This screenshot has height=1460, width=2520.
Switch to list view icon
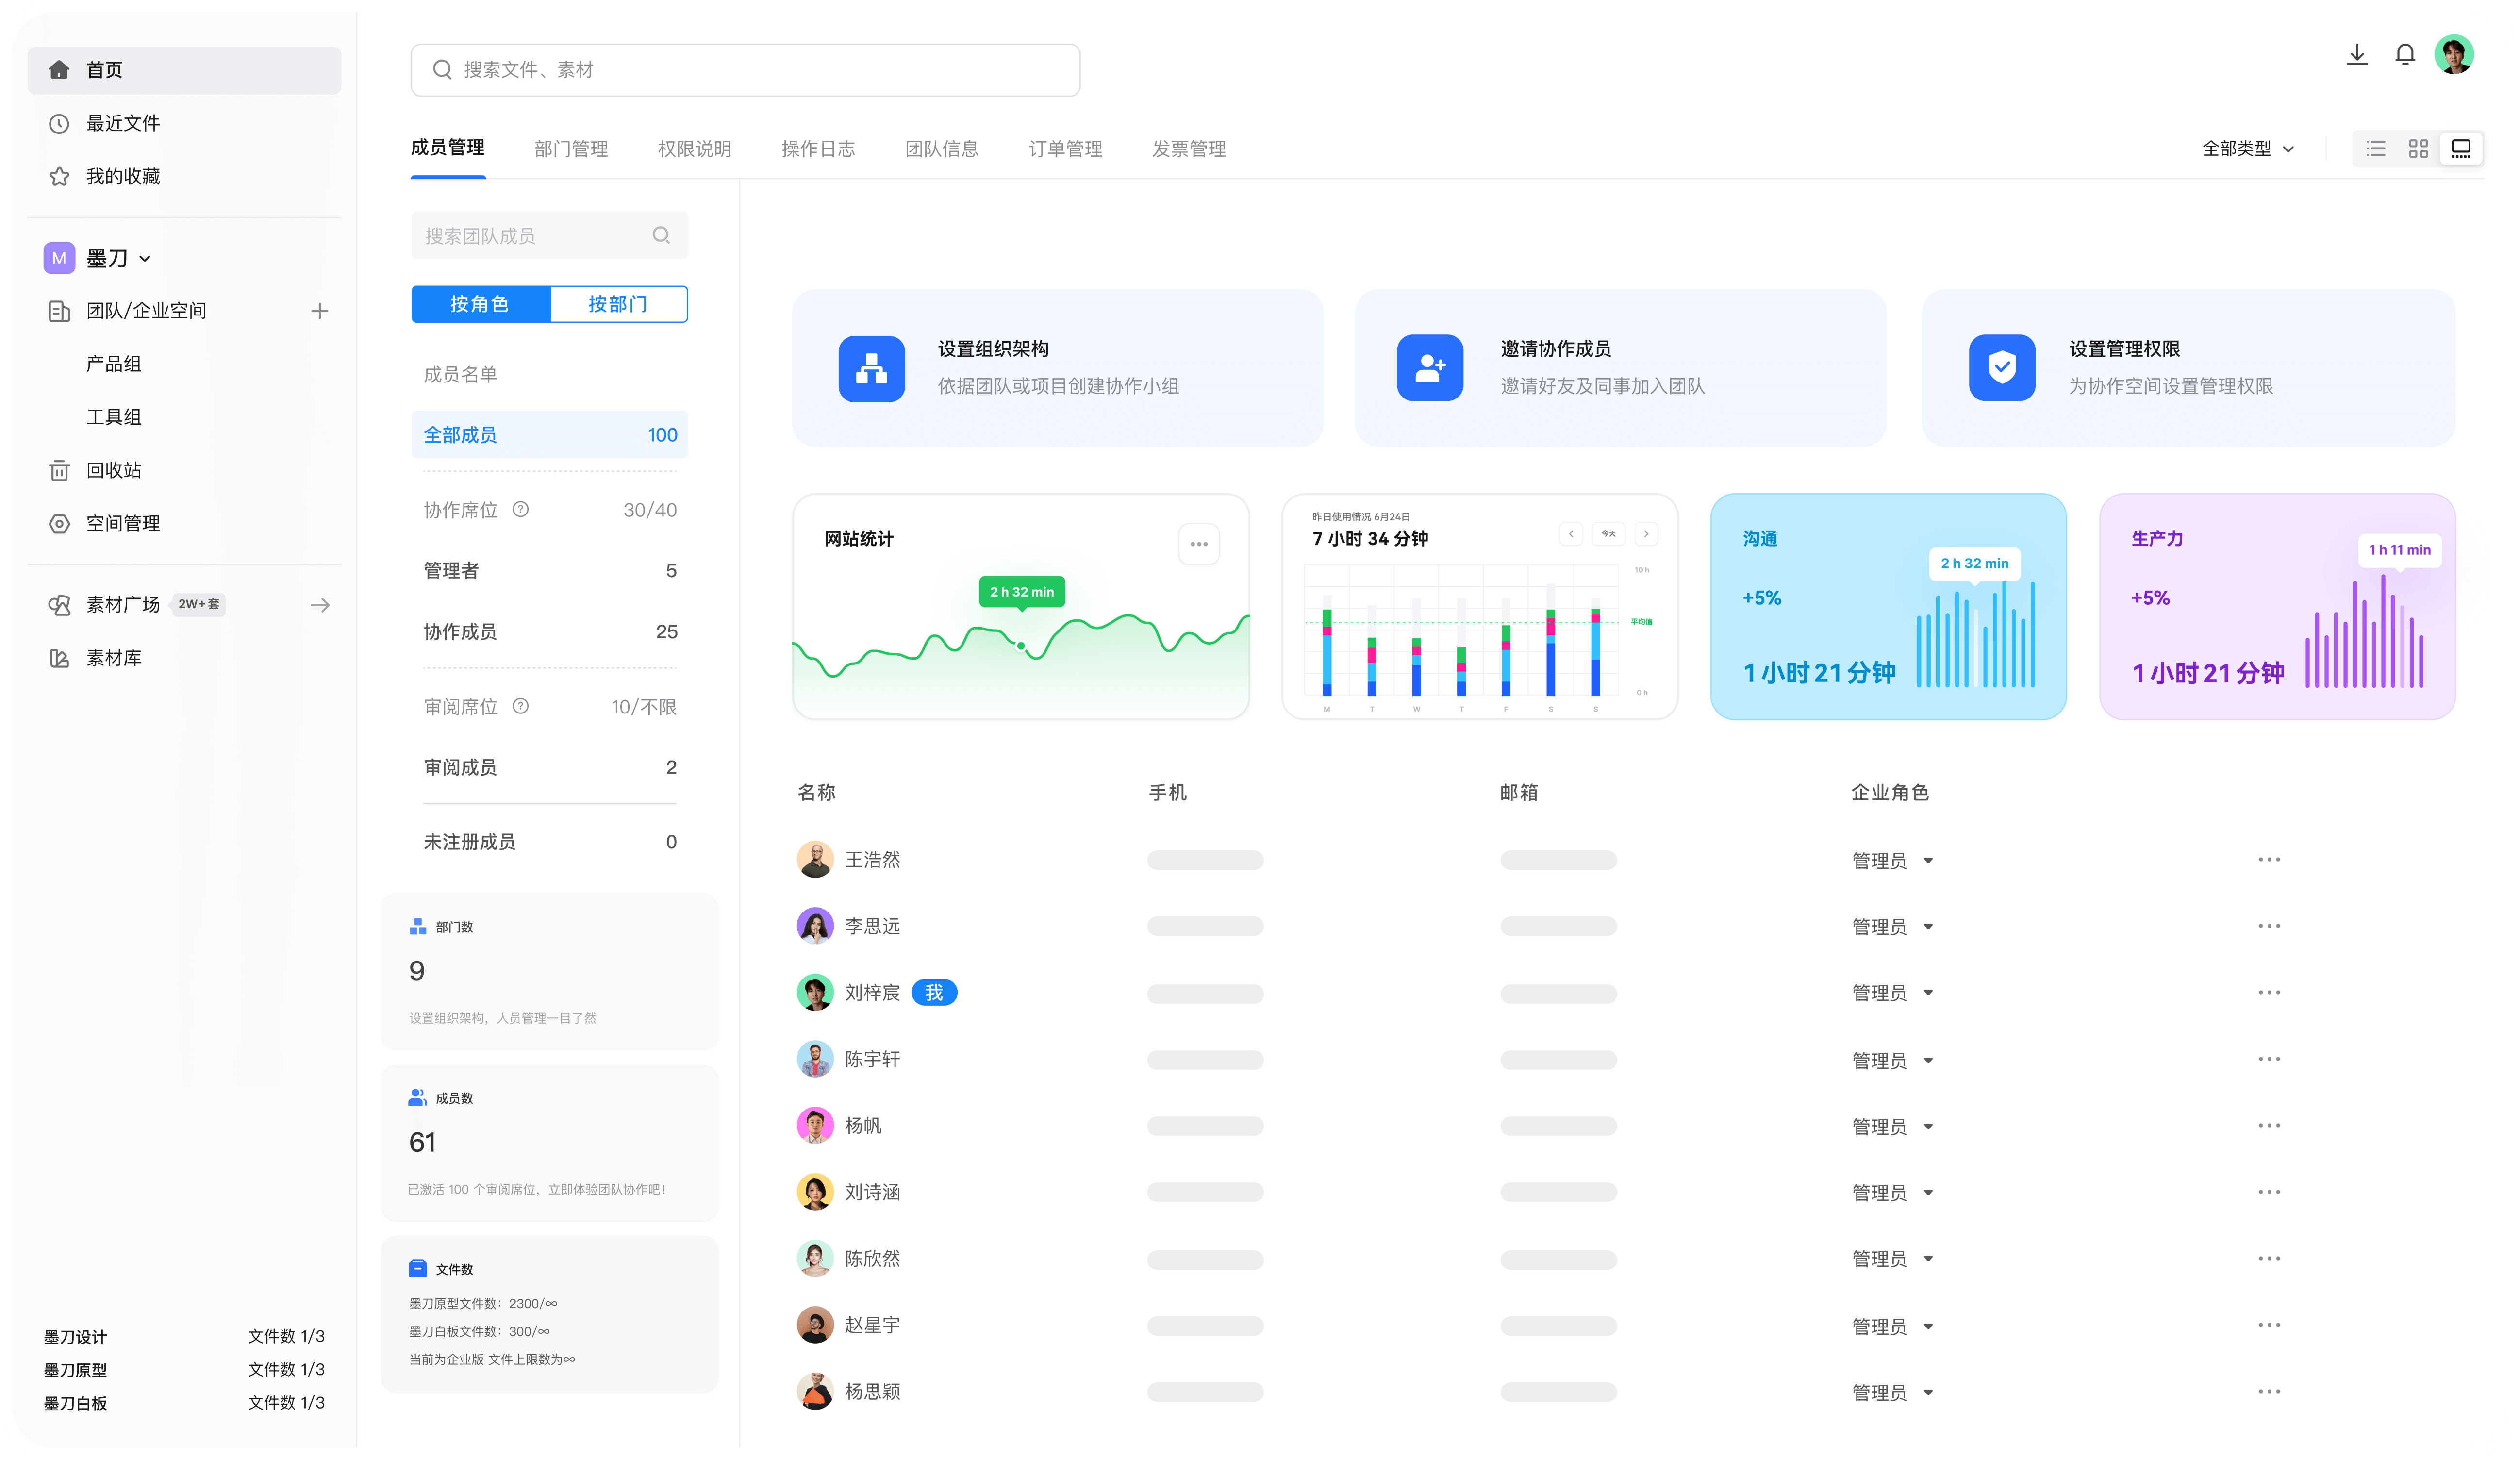click(2375, 149)
